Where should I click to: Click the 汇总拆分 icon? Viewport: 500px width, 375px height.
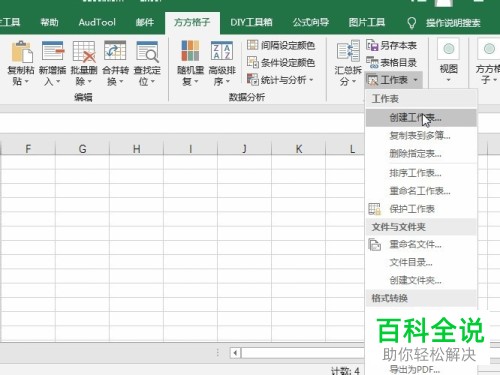click(348, 51)
